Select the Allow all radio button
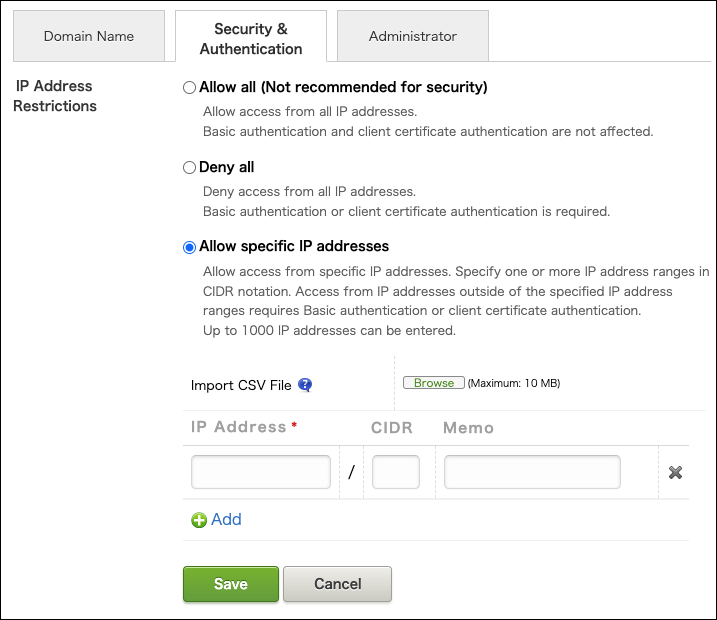 point(189,88)
